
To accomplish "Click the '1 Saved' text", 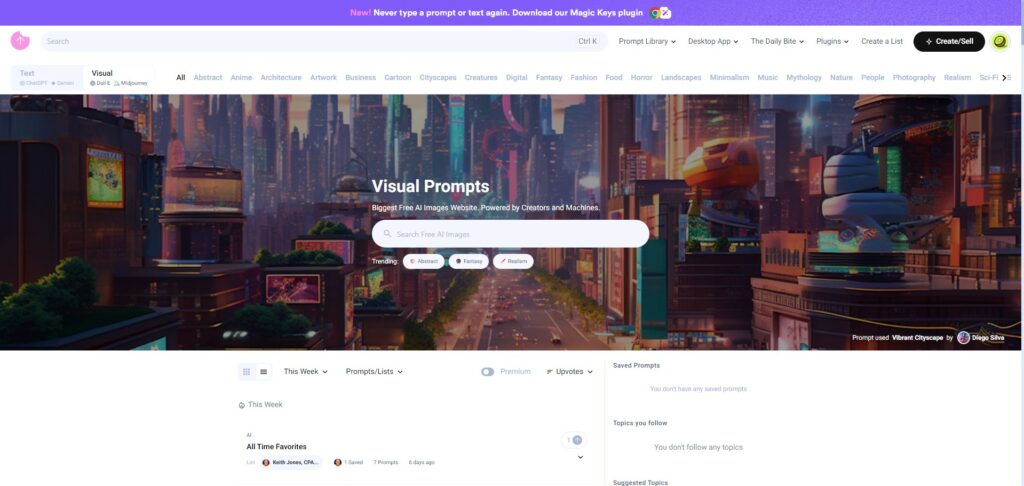I will coord(353,462).
